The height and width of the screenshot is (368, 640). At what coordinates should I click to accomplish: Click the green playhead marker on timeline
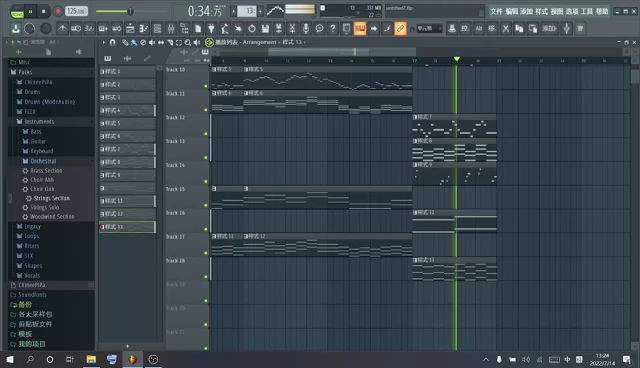(457, 60)
